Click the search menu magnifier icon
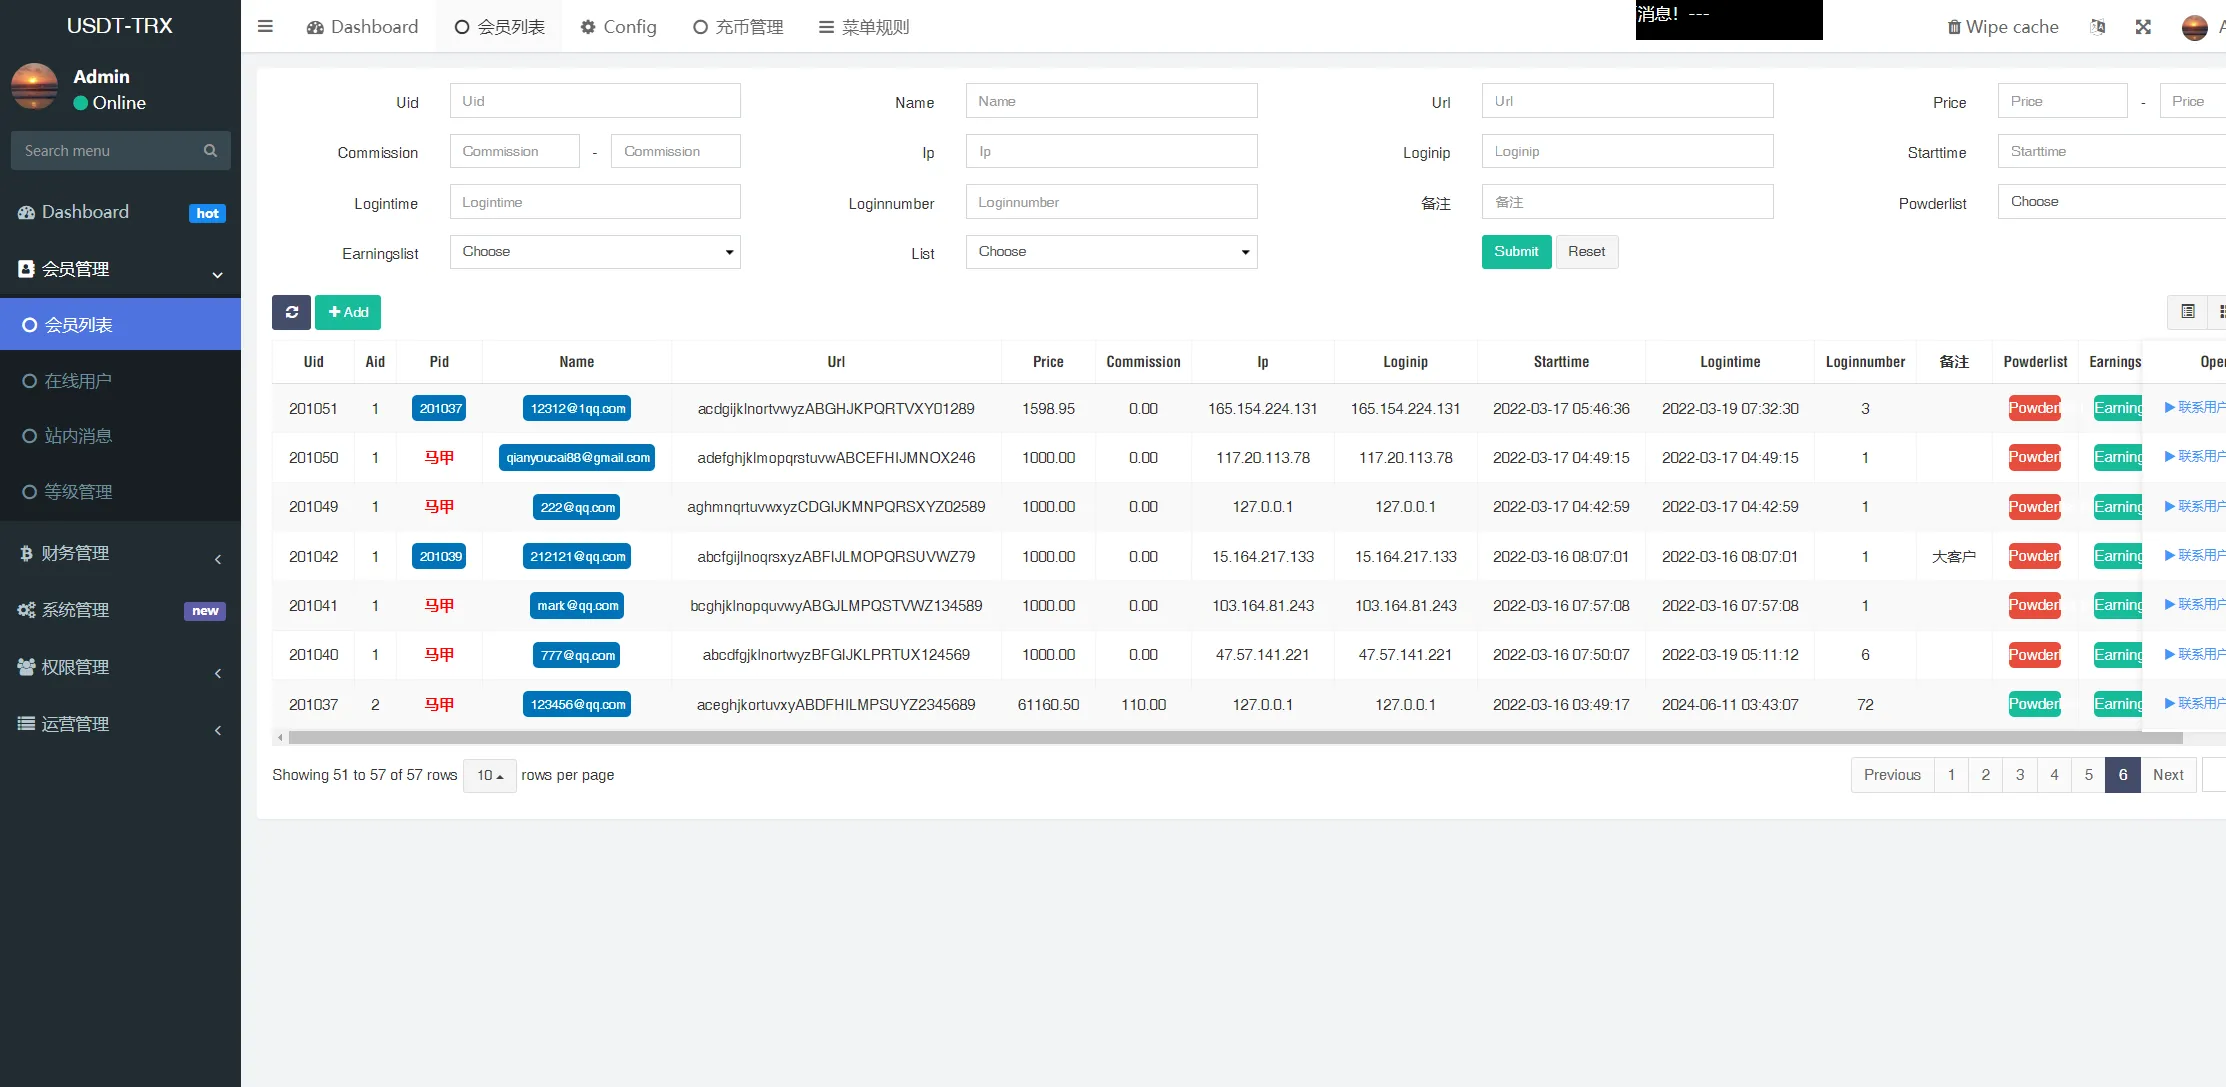Image resolution: width=2226 pixels, height=1087 pixels. (210, 151)
